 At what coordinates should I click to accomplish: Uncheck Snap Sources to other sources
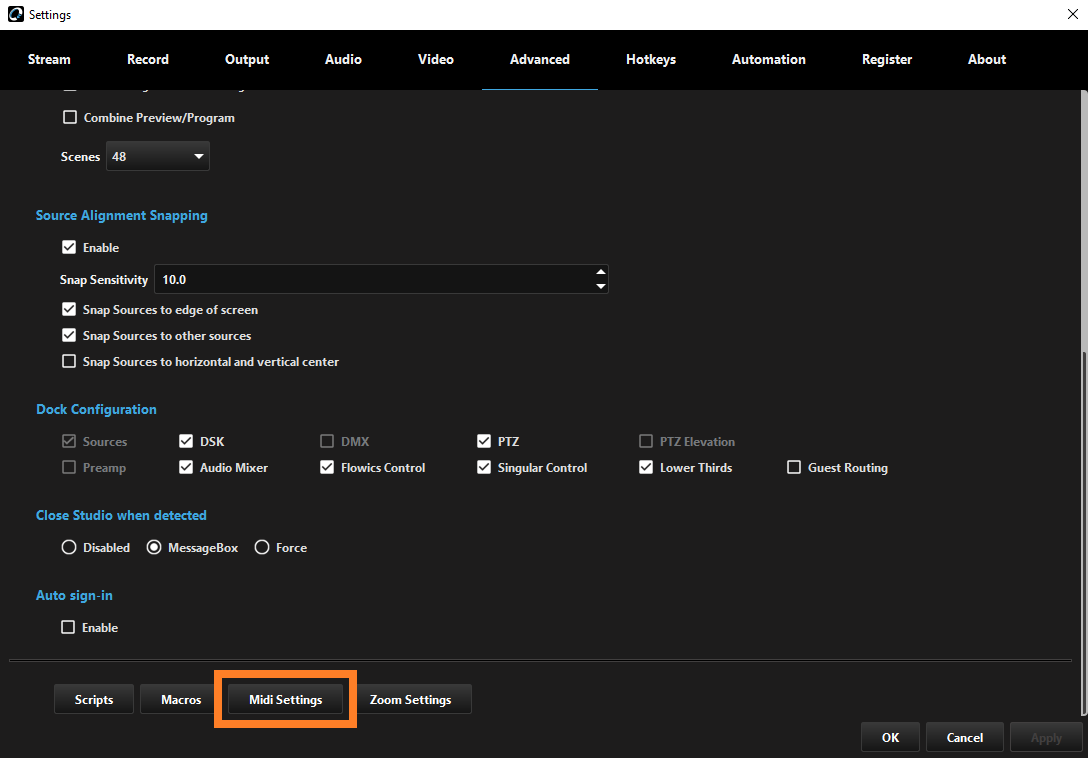pos(69,335)
